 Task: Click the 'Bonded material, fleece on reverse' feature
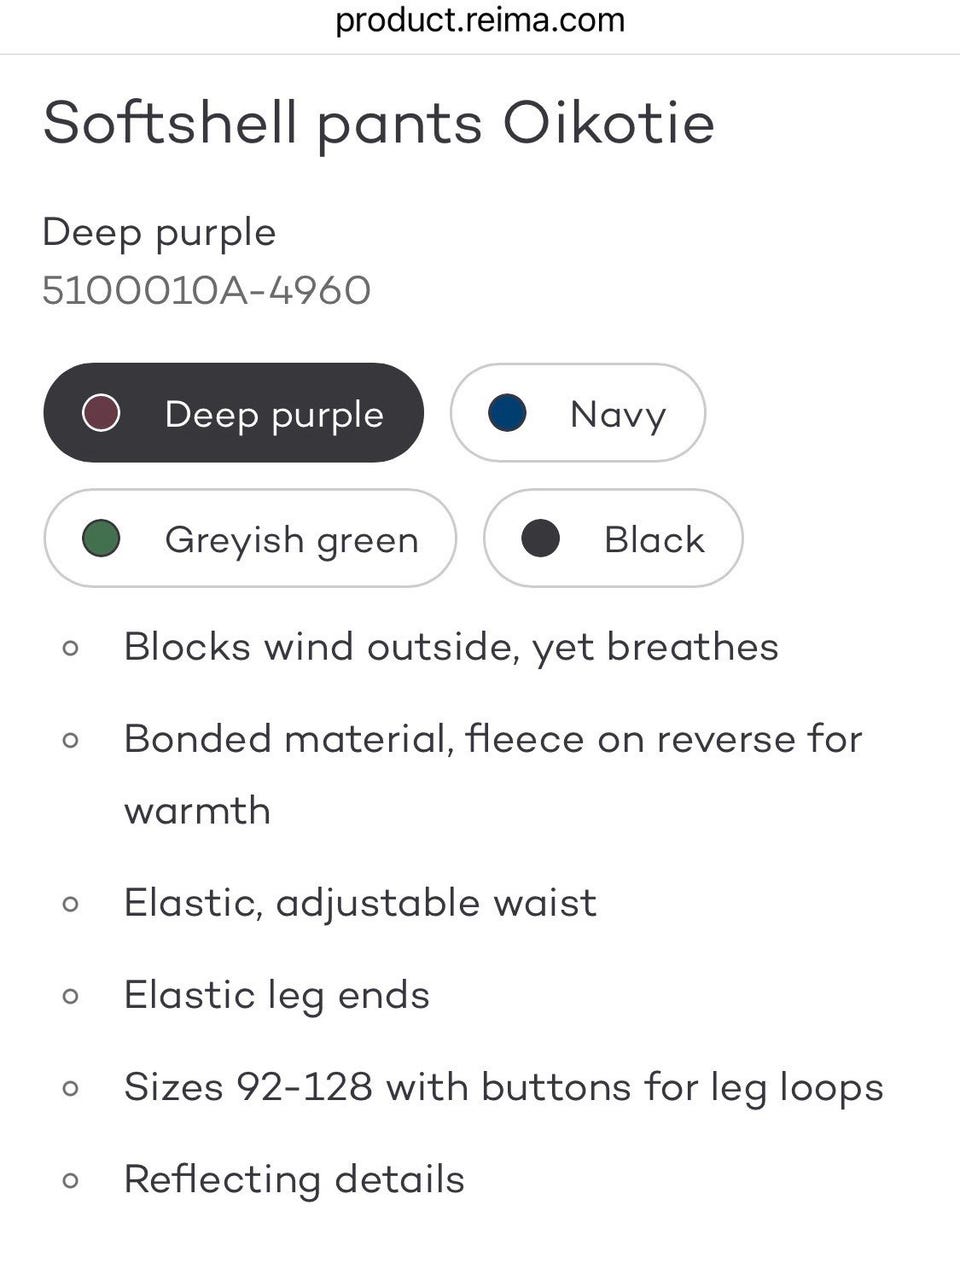tap(492, 740)
